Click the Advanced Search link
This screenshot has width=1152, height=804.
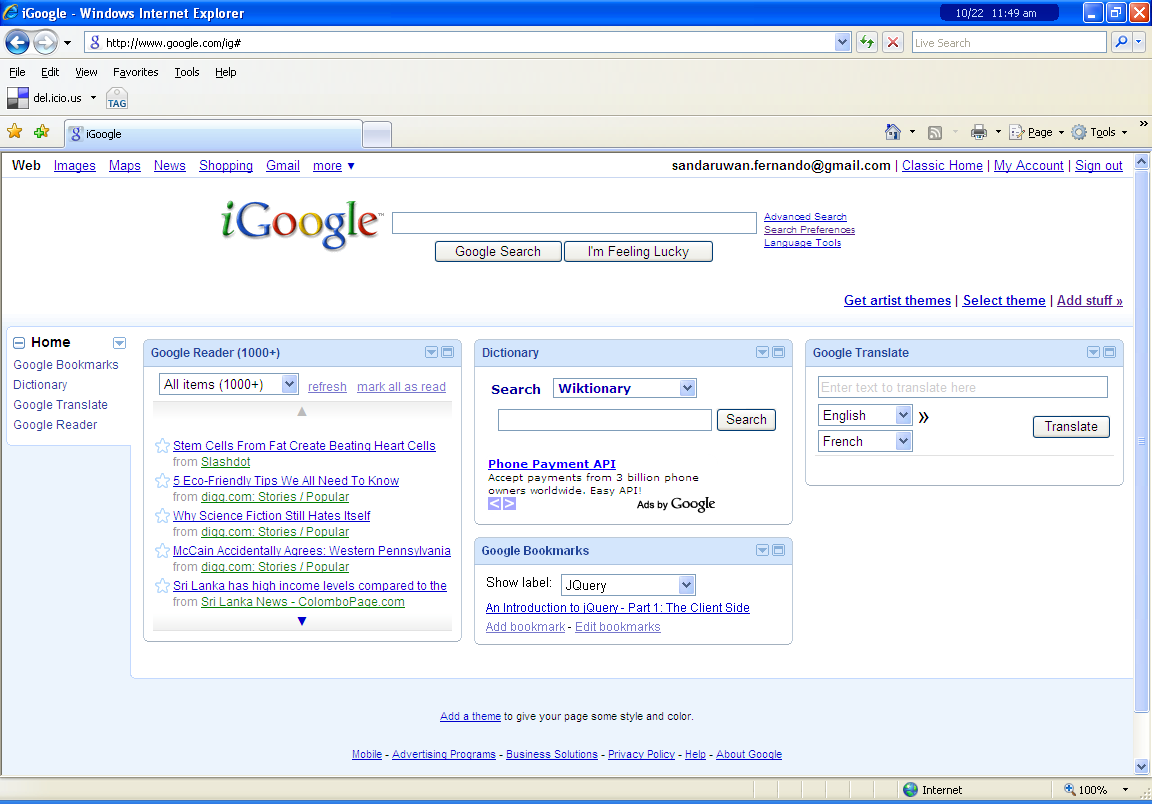805,217
